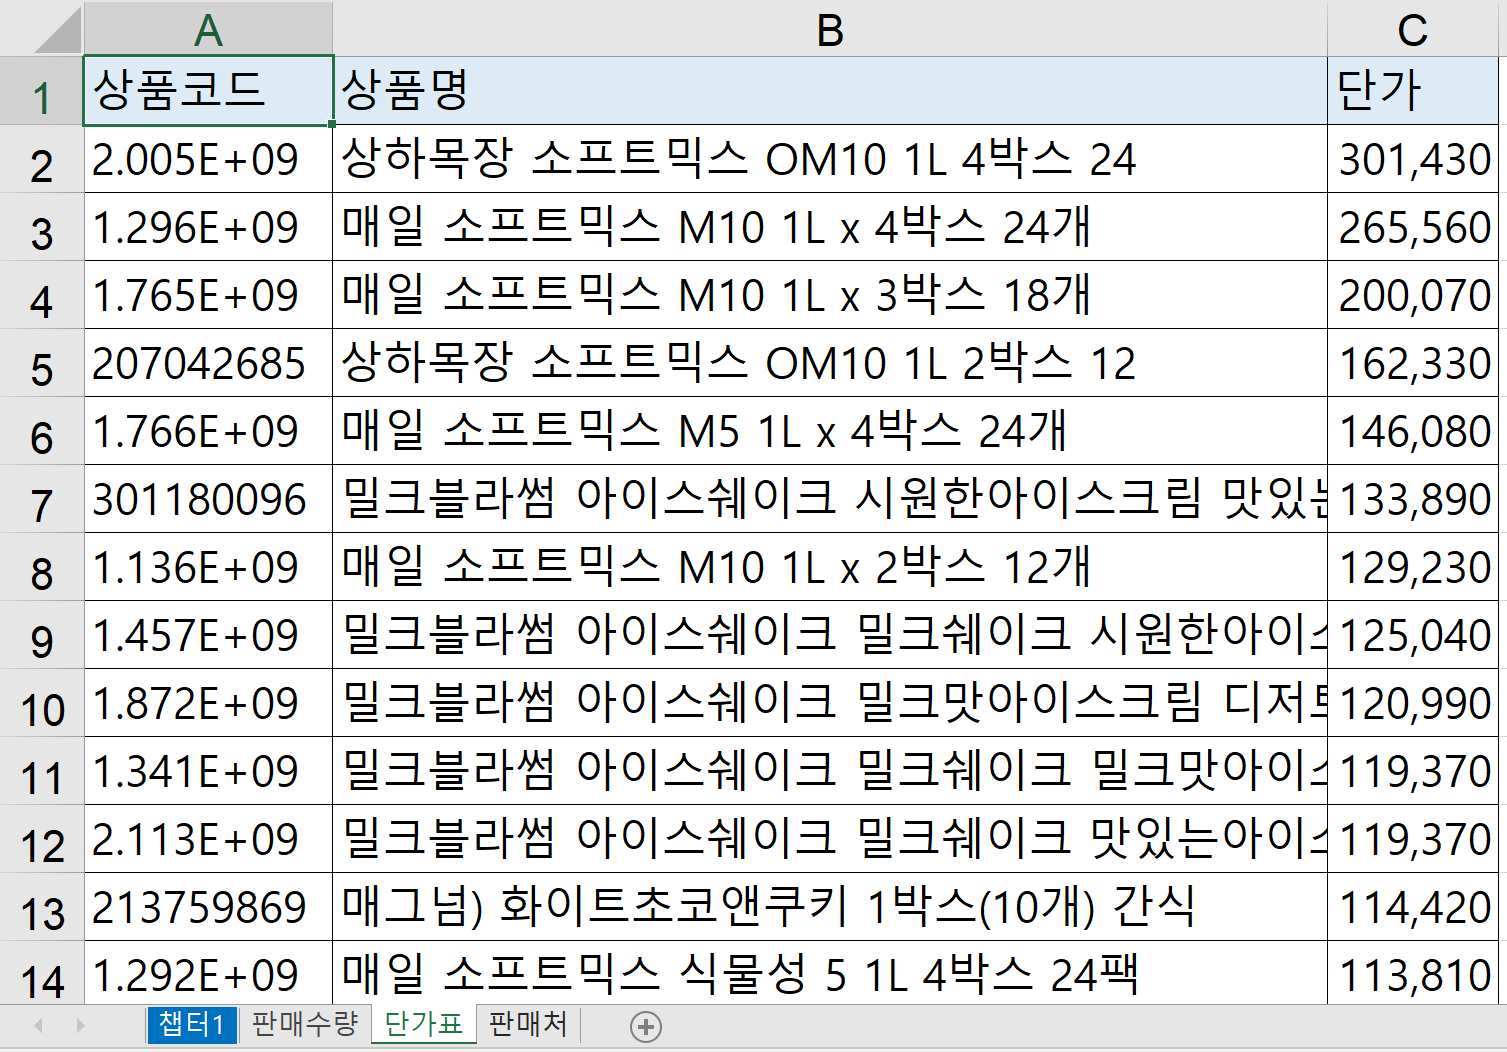Select row 1 header
This screenshot has height=1052, width=1507.
pos(41,91)
